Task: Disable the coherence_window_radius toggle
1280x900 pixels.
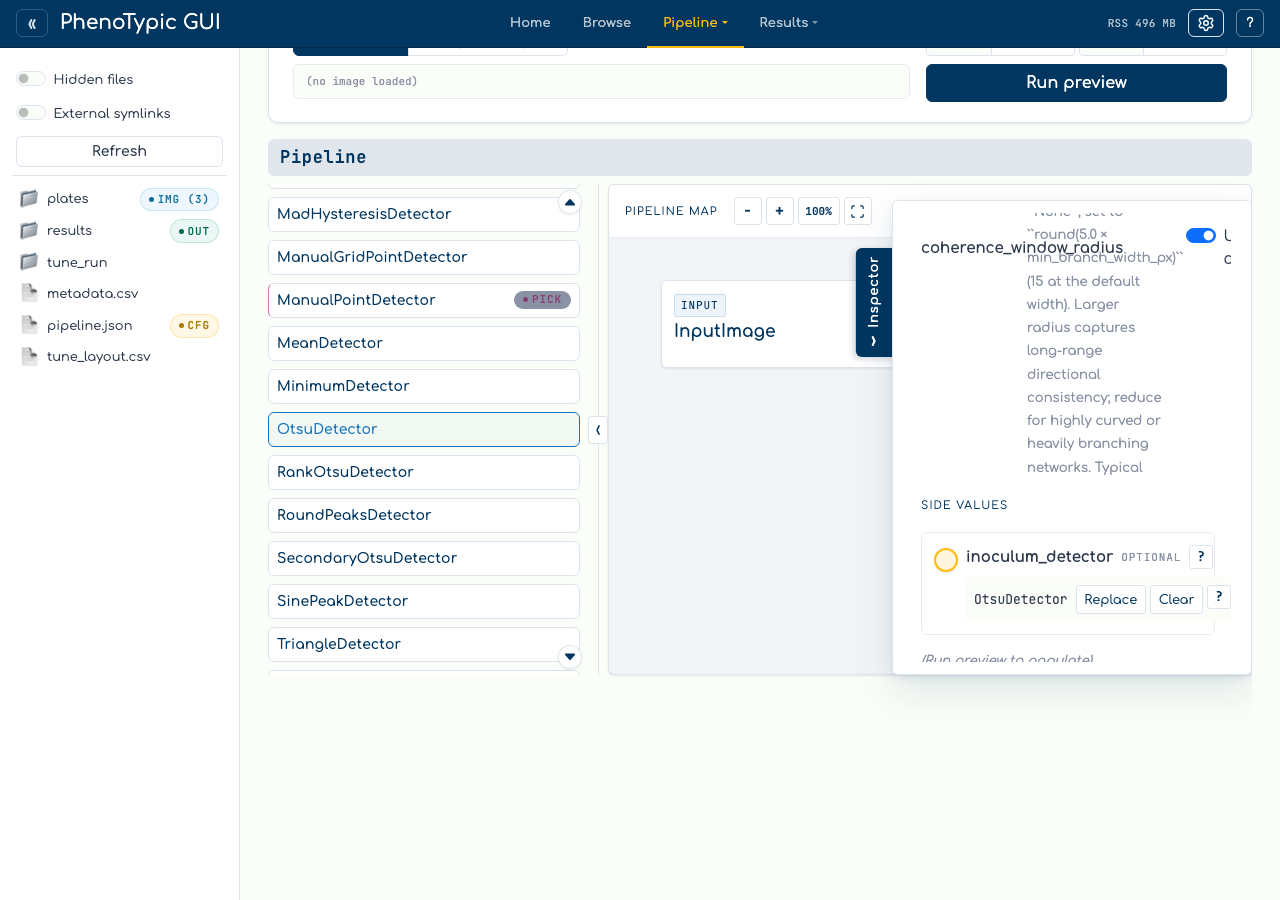Action: pyautogui.click(x=1201, y=236)
